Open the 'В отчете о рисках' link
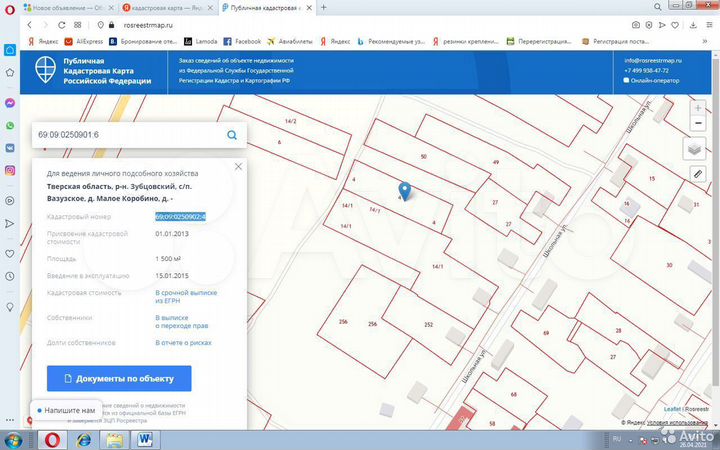This screenshot has width=720, height=450. [183, 343]
